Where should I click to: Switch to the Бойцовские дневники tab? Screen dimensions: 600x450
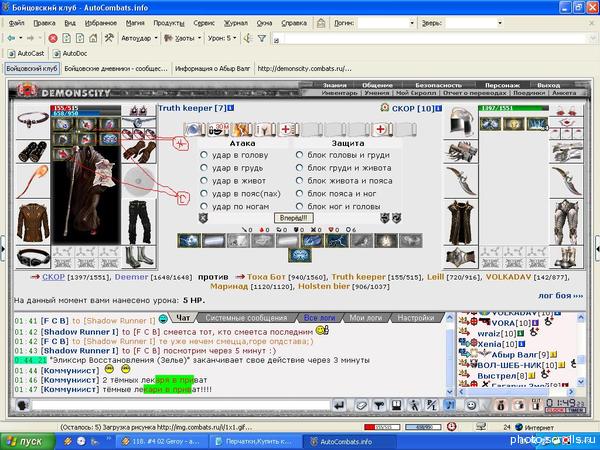[x=116, y=69]
